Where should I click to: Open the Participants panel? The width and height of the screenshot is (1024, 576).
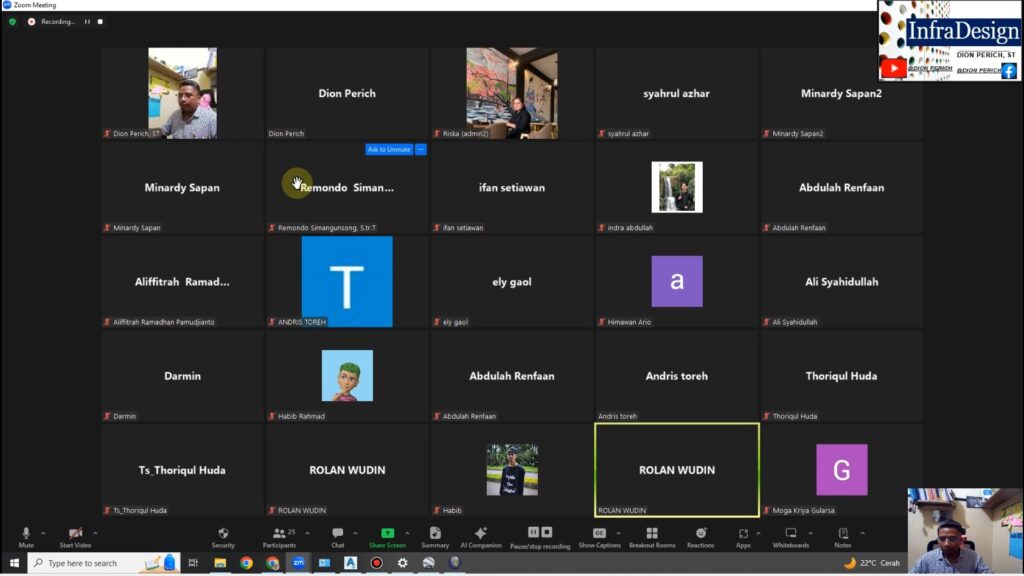279,534
